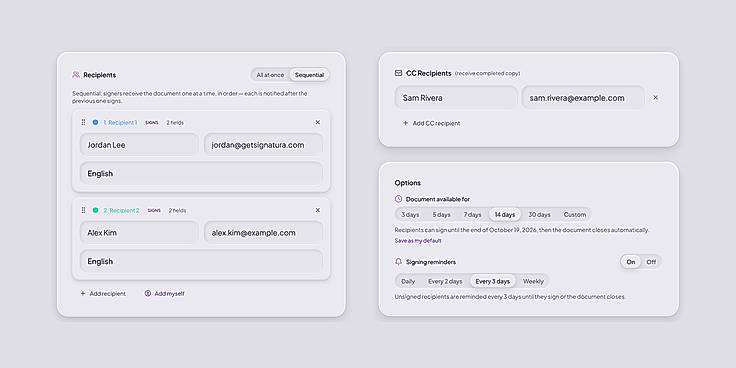Image resolution: width=736 pixels, height=368 pixels.
Task: Click the plus icon of Add CC recipient
Action: (405, 123)
